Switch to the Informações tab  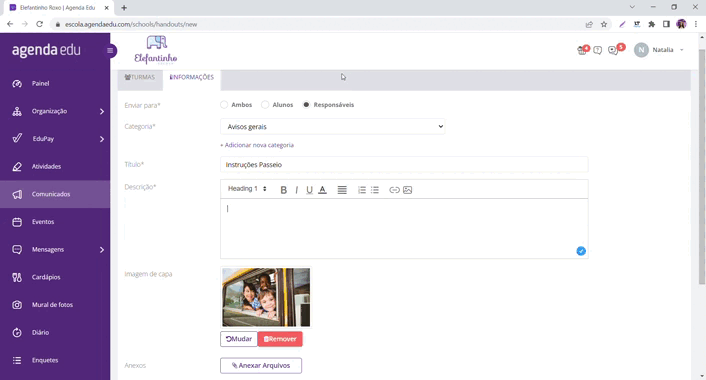point(192,77)
